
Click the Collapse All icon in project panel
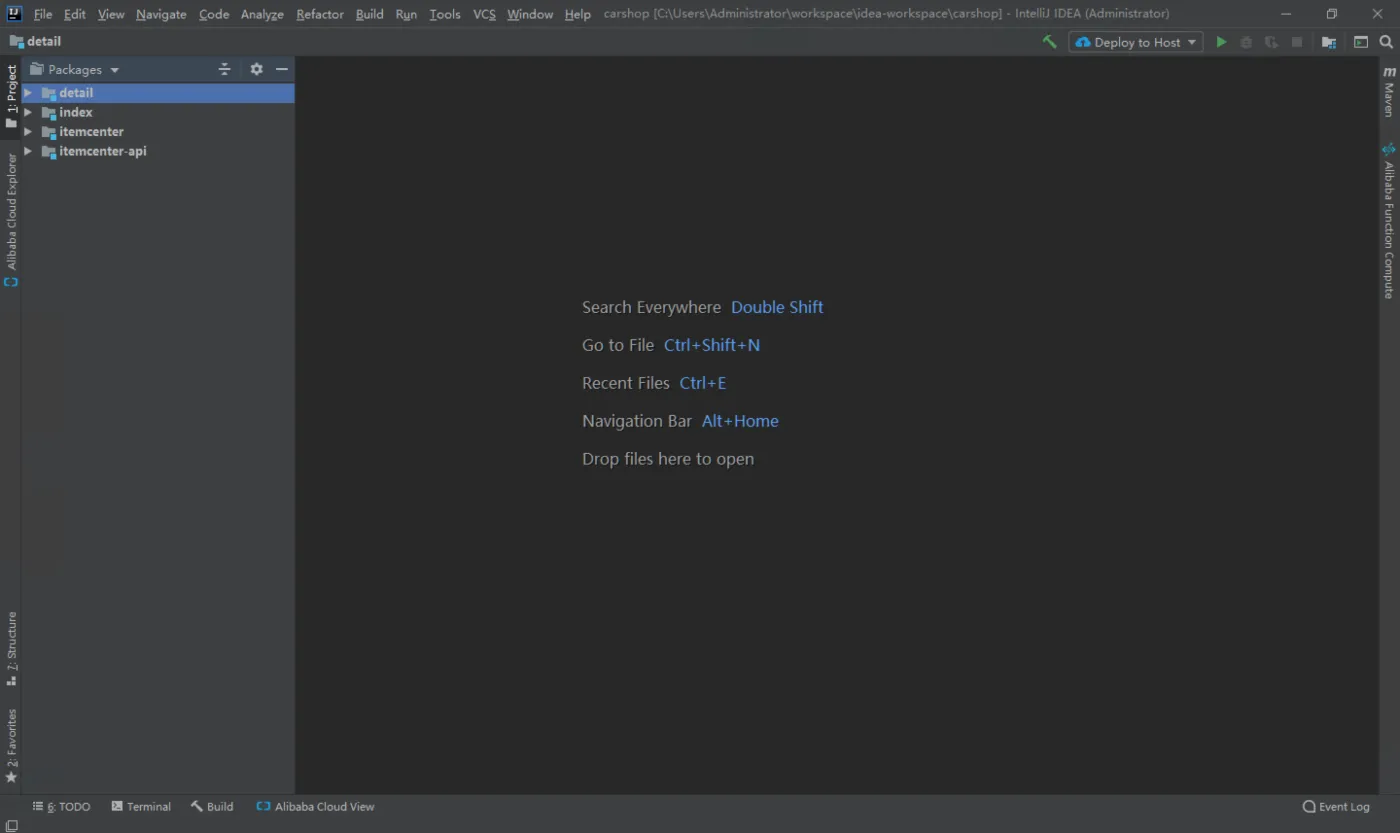pyautogui.click(x=224, y=69)
